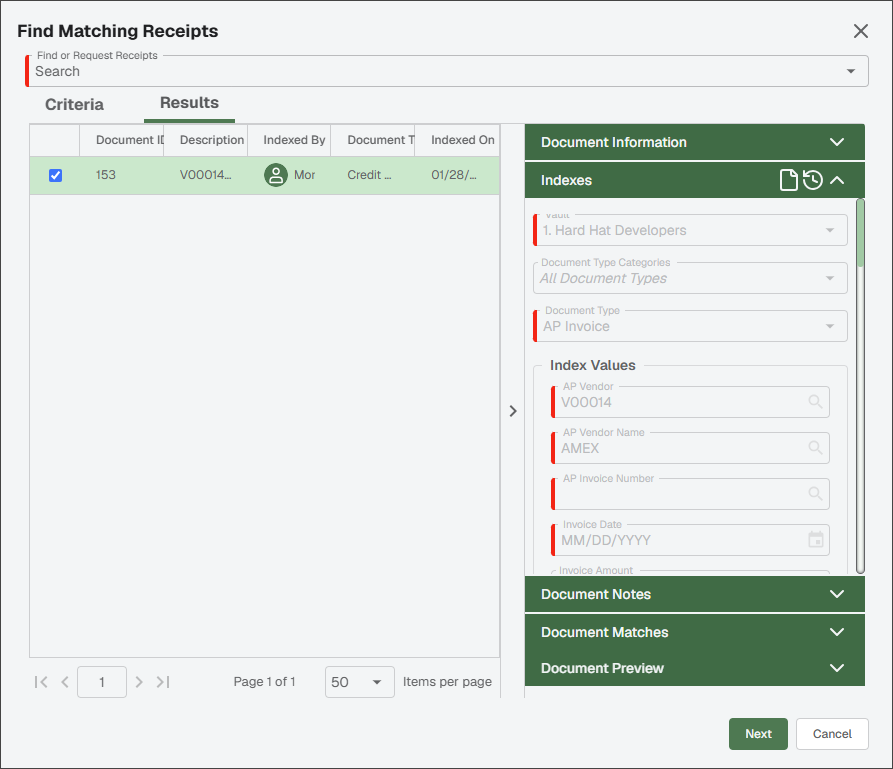Switch to the Results tab
The width and height of the screenshot is (893, 769).
(x=189, y=103)
